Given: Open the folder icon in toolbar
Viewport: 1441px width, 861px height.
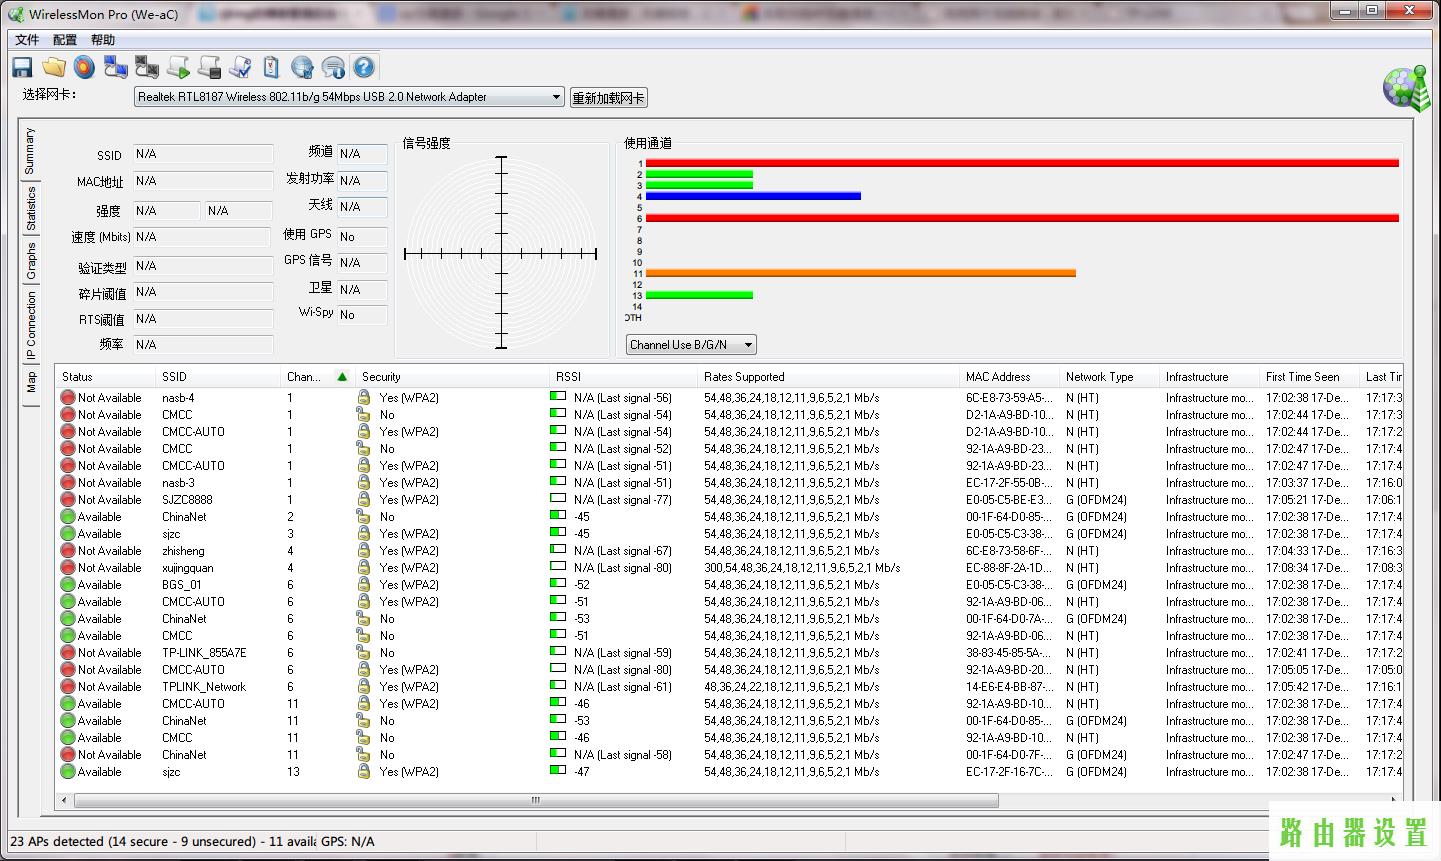Looking at the screenshot, I should [53, 67].
